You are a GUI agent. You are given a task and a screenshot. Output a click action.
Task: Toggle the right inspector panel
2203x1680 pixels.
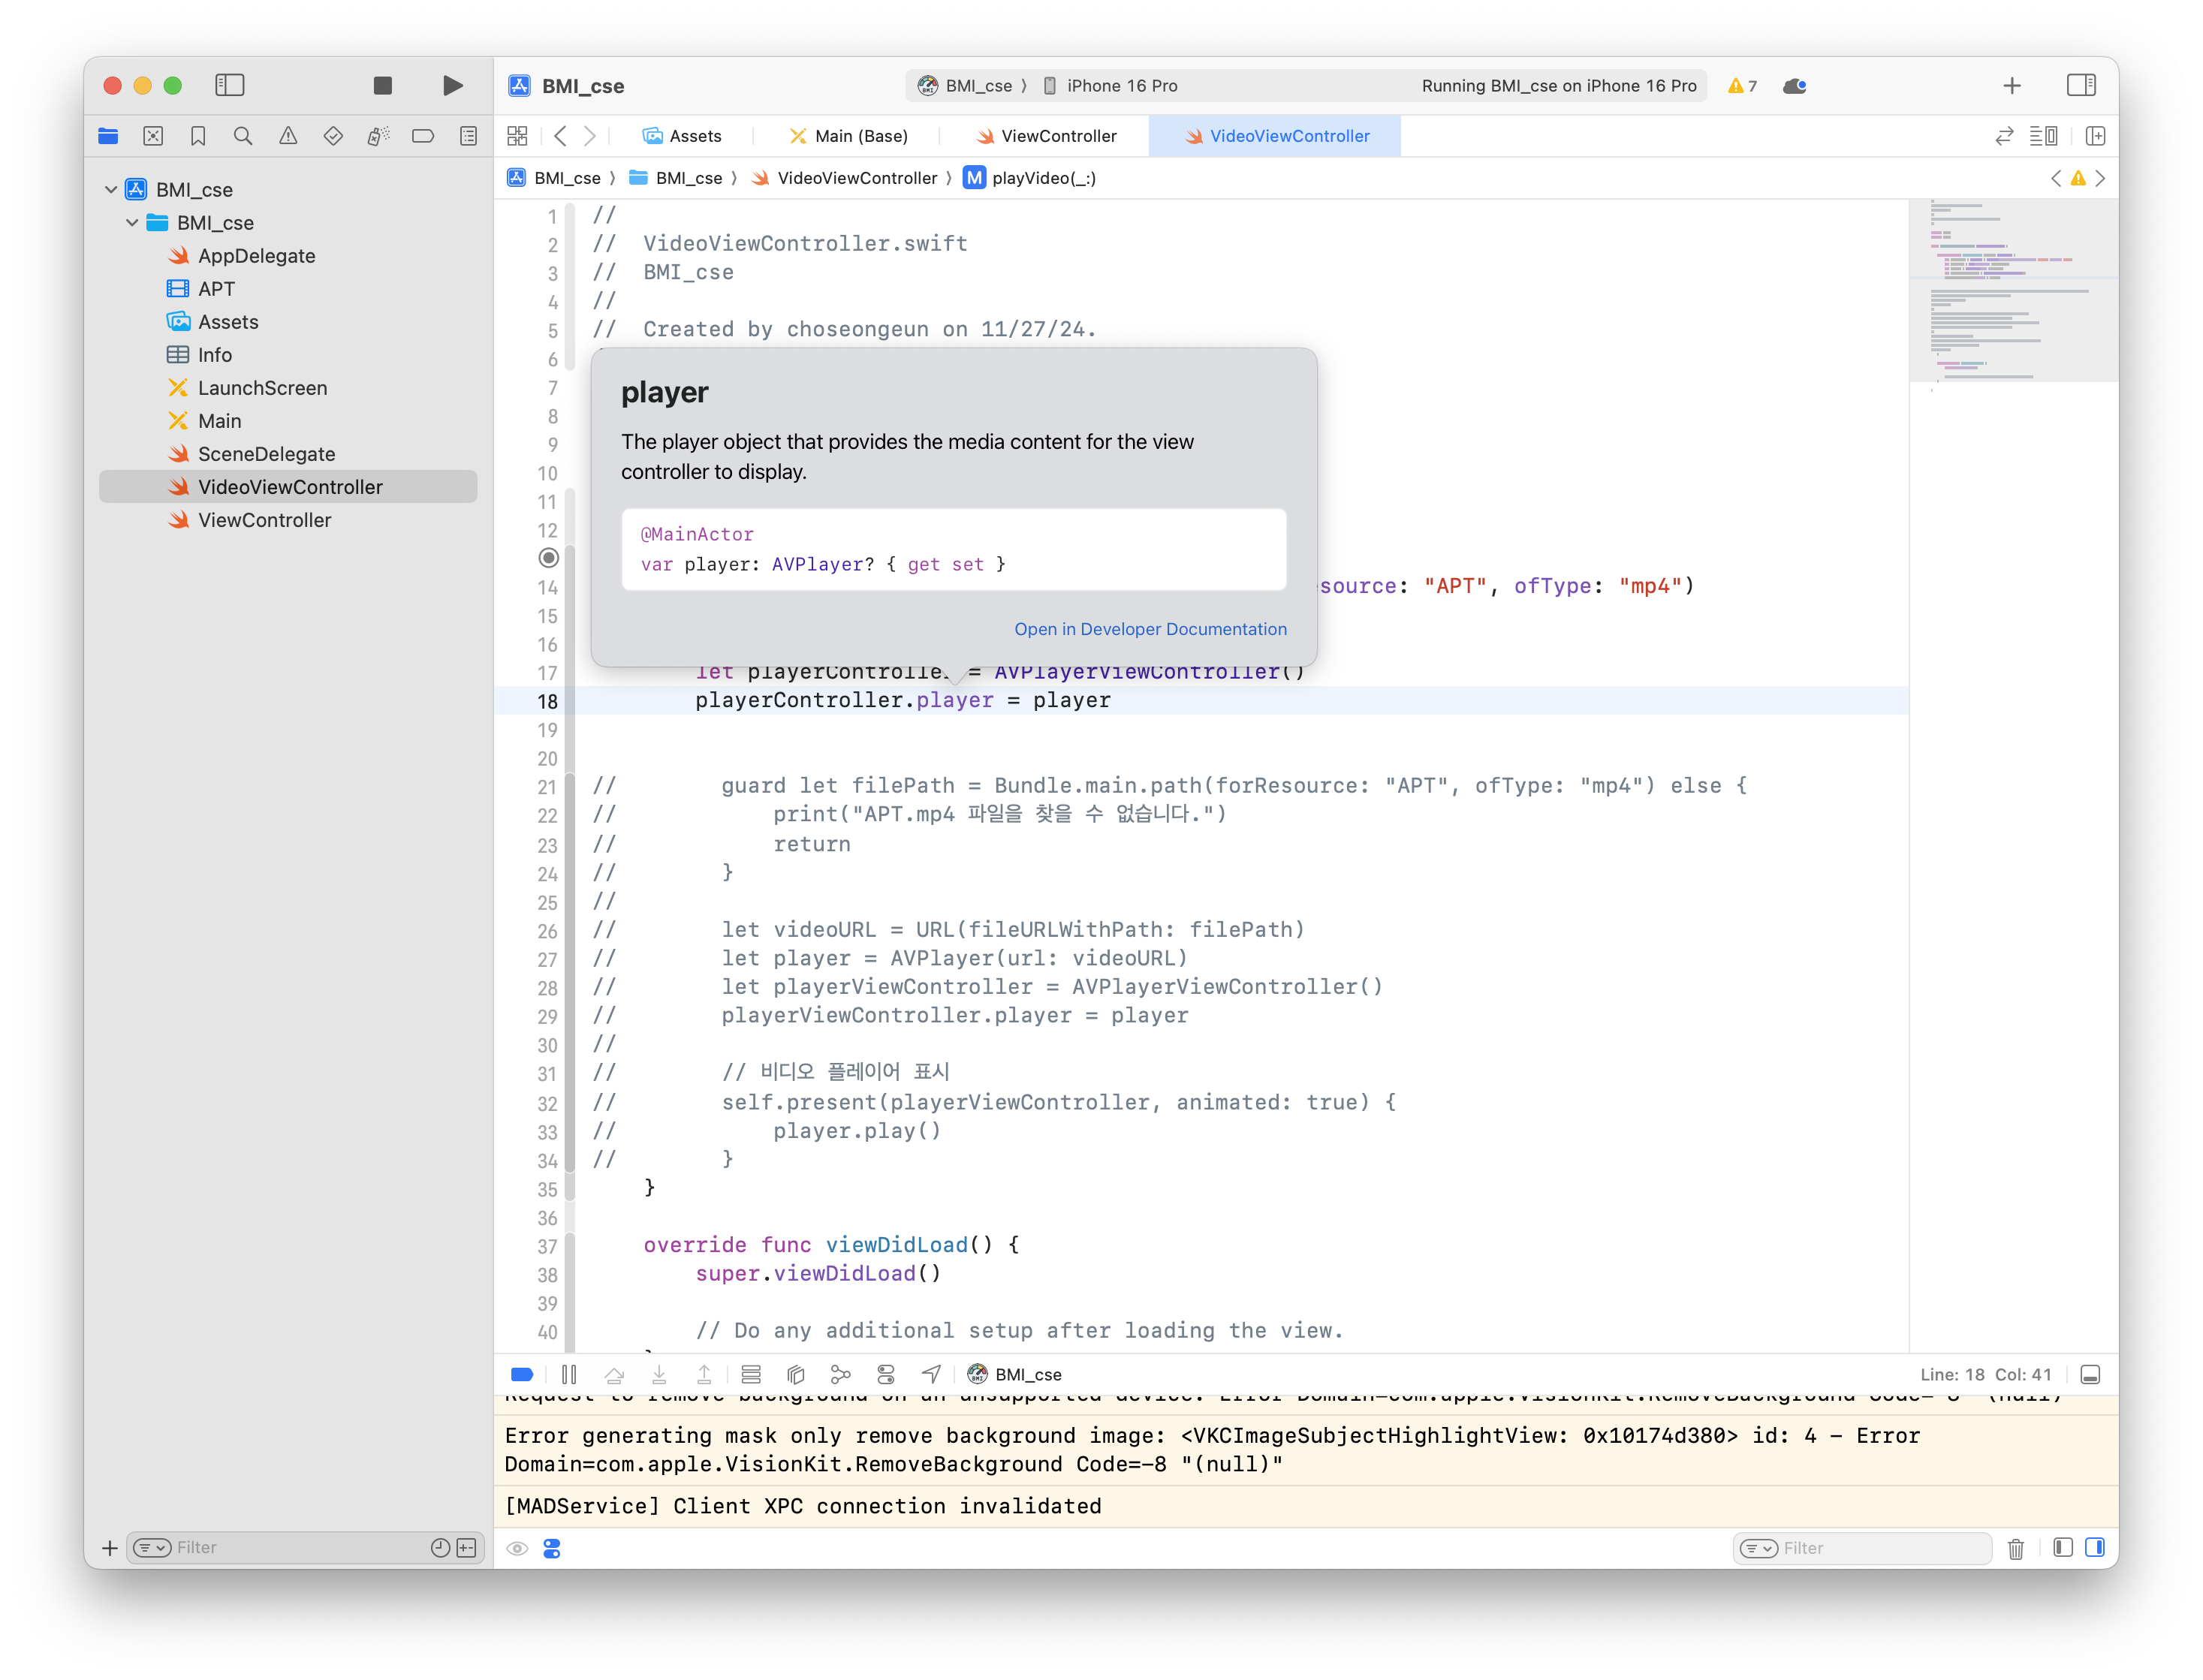tap(2081, 86)
